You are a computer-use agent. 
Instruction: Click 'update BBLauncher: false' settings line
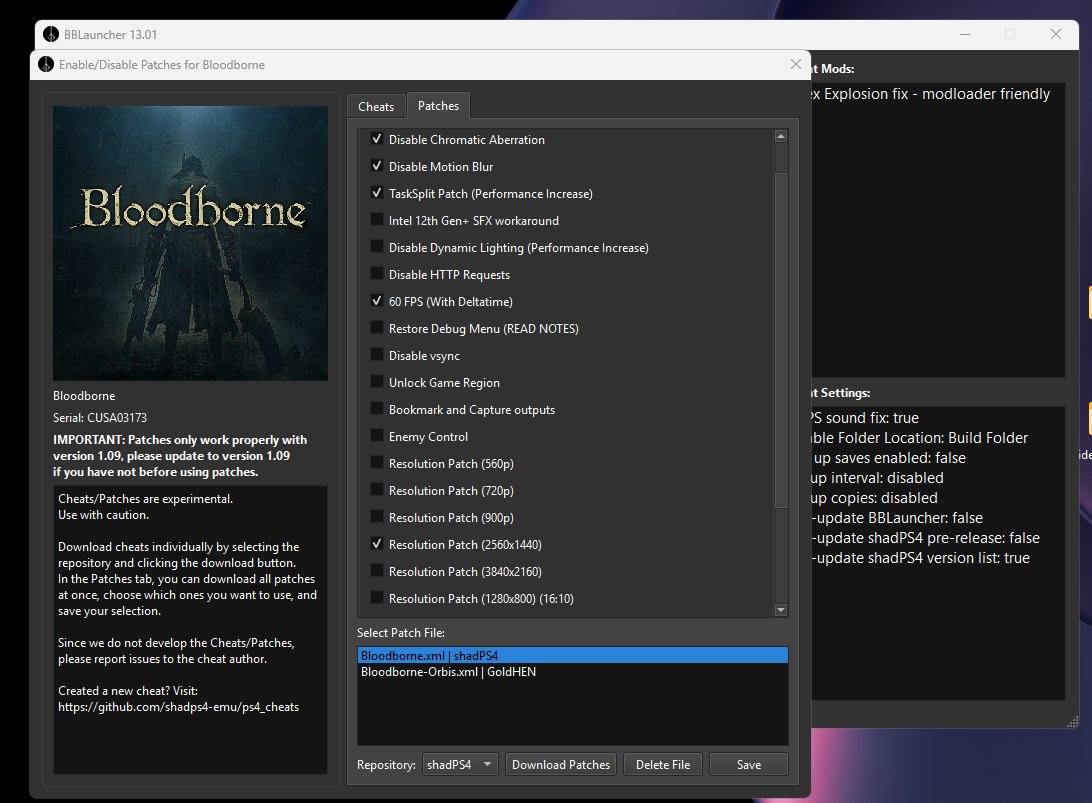[898, 517]
